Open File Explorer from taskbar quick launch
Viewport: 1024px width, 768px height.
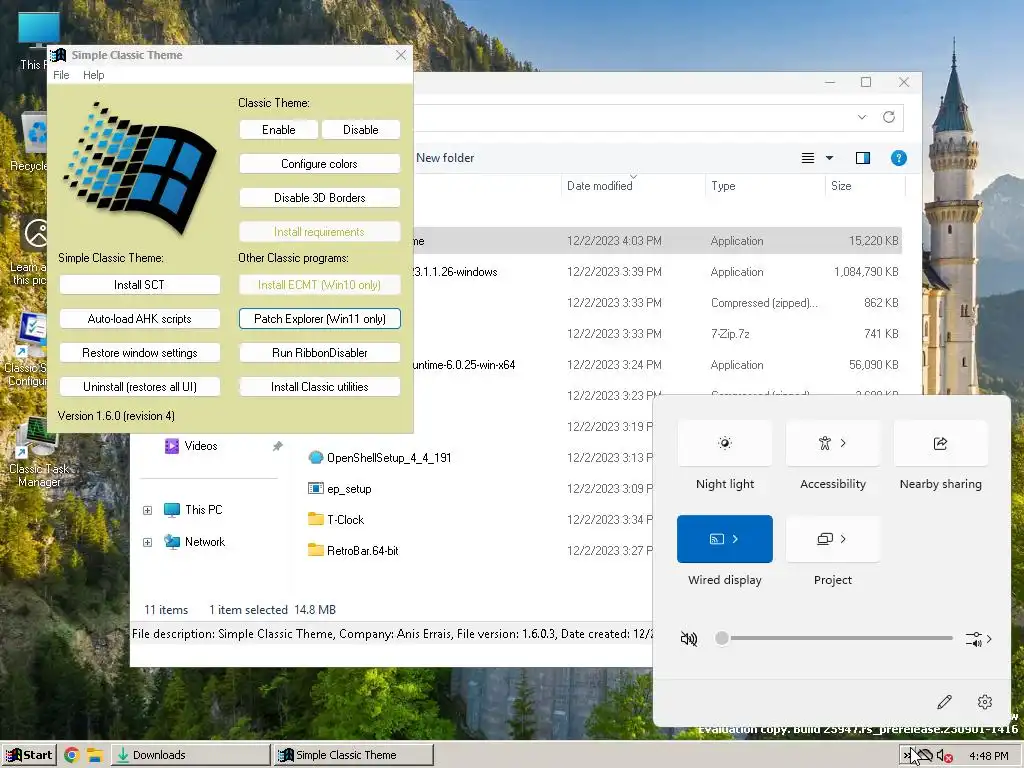(x=95, y=756)
